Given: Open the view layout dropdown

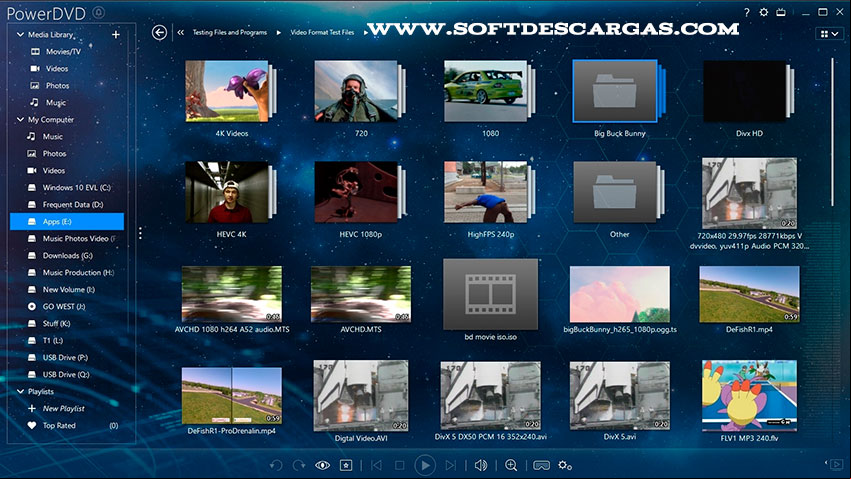Looking at the screenshot, I should click(x=829, y=34).
